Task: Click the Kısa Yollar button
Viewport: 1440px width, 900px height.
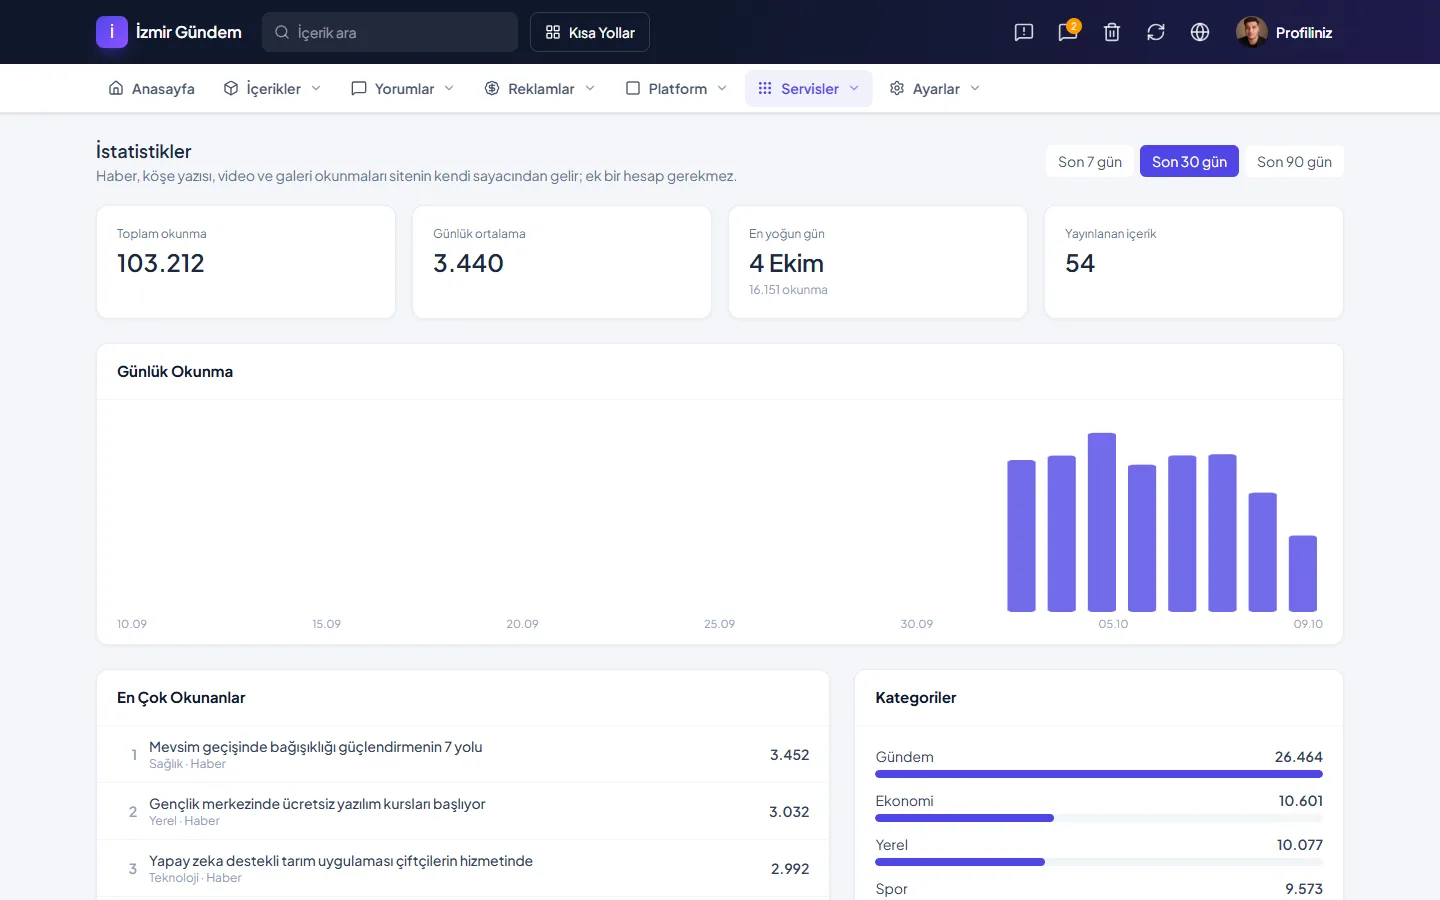Action: (590, 32)
